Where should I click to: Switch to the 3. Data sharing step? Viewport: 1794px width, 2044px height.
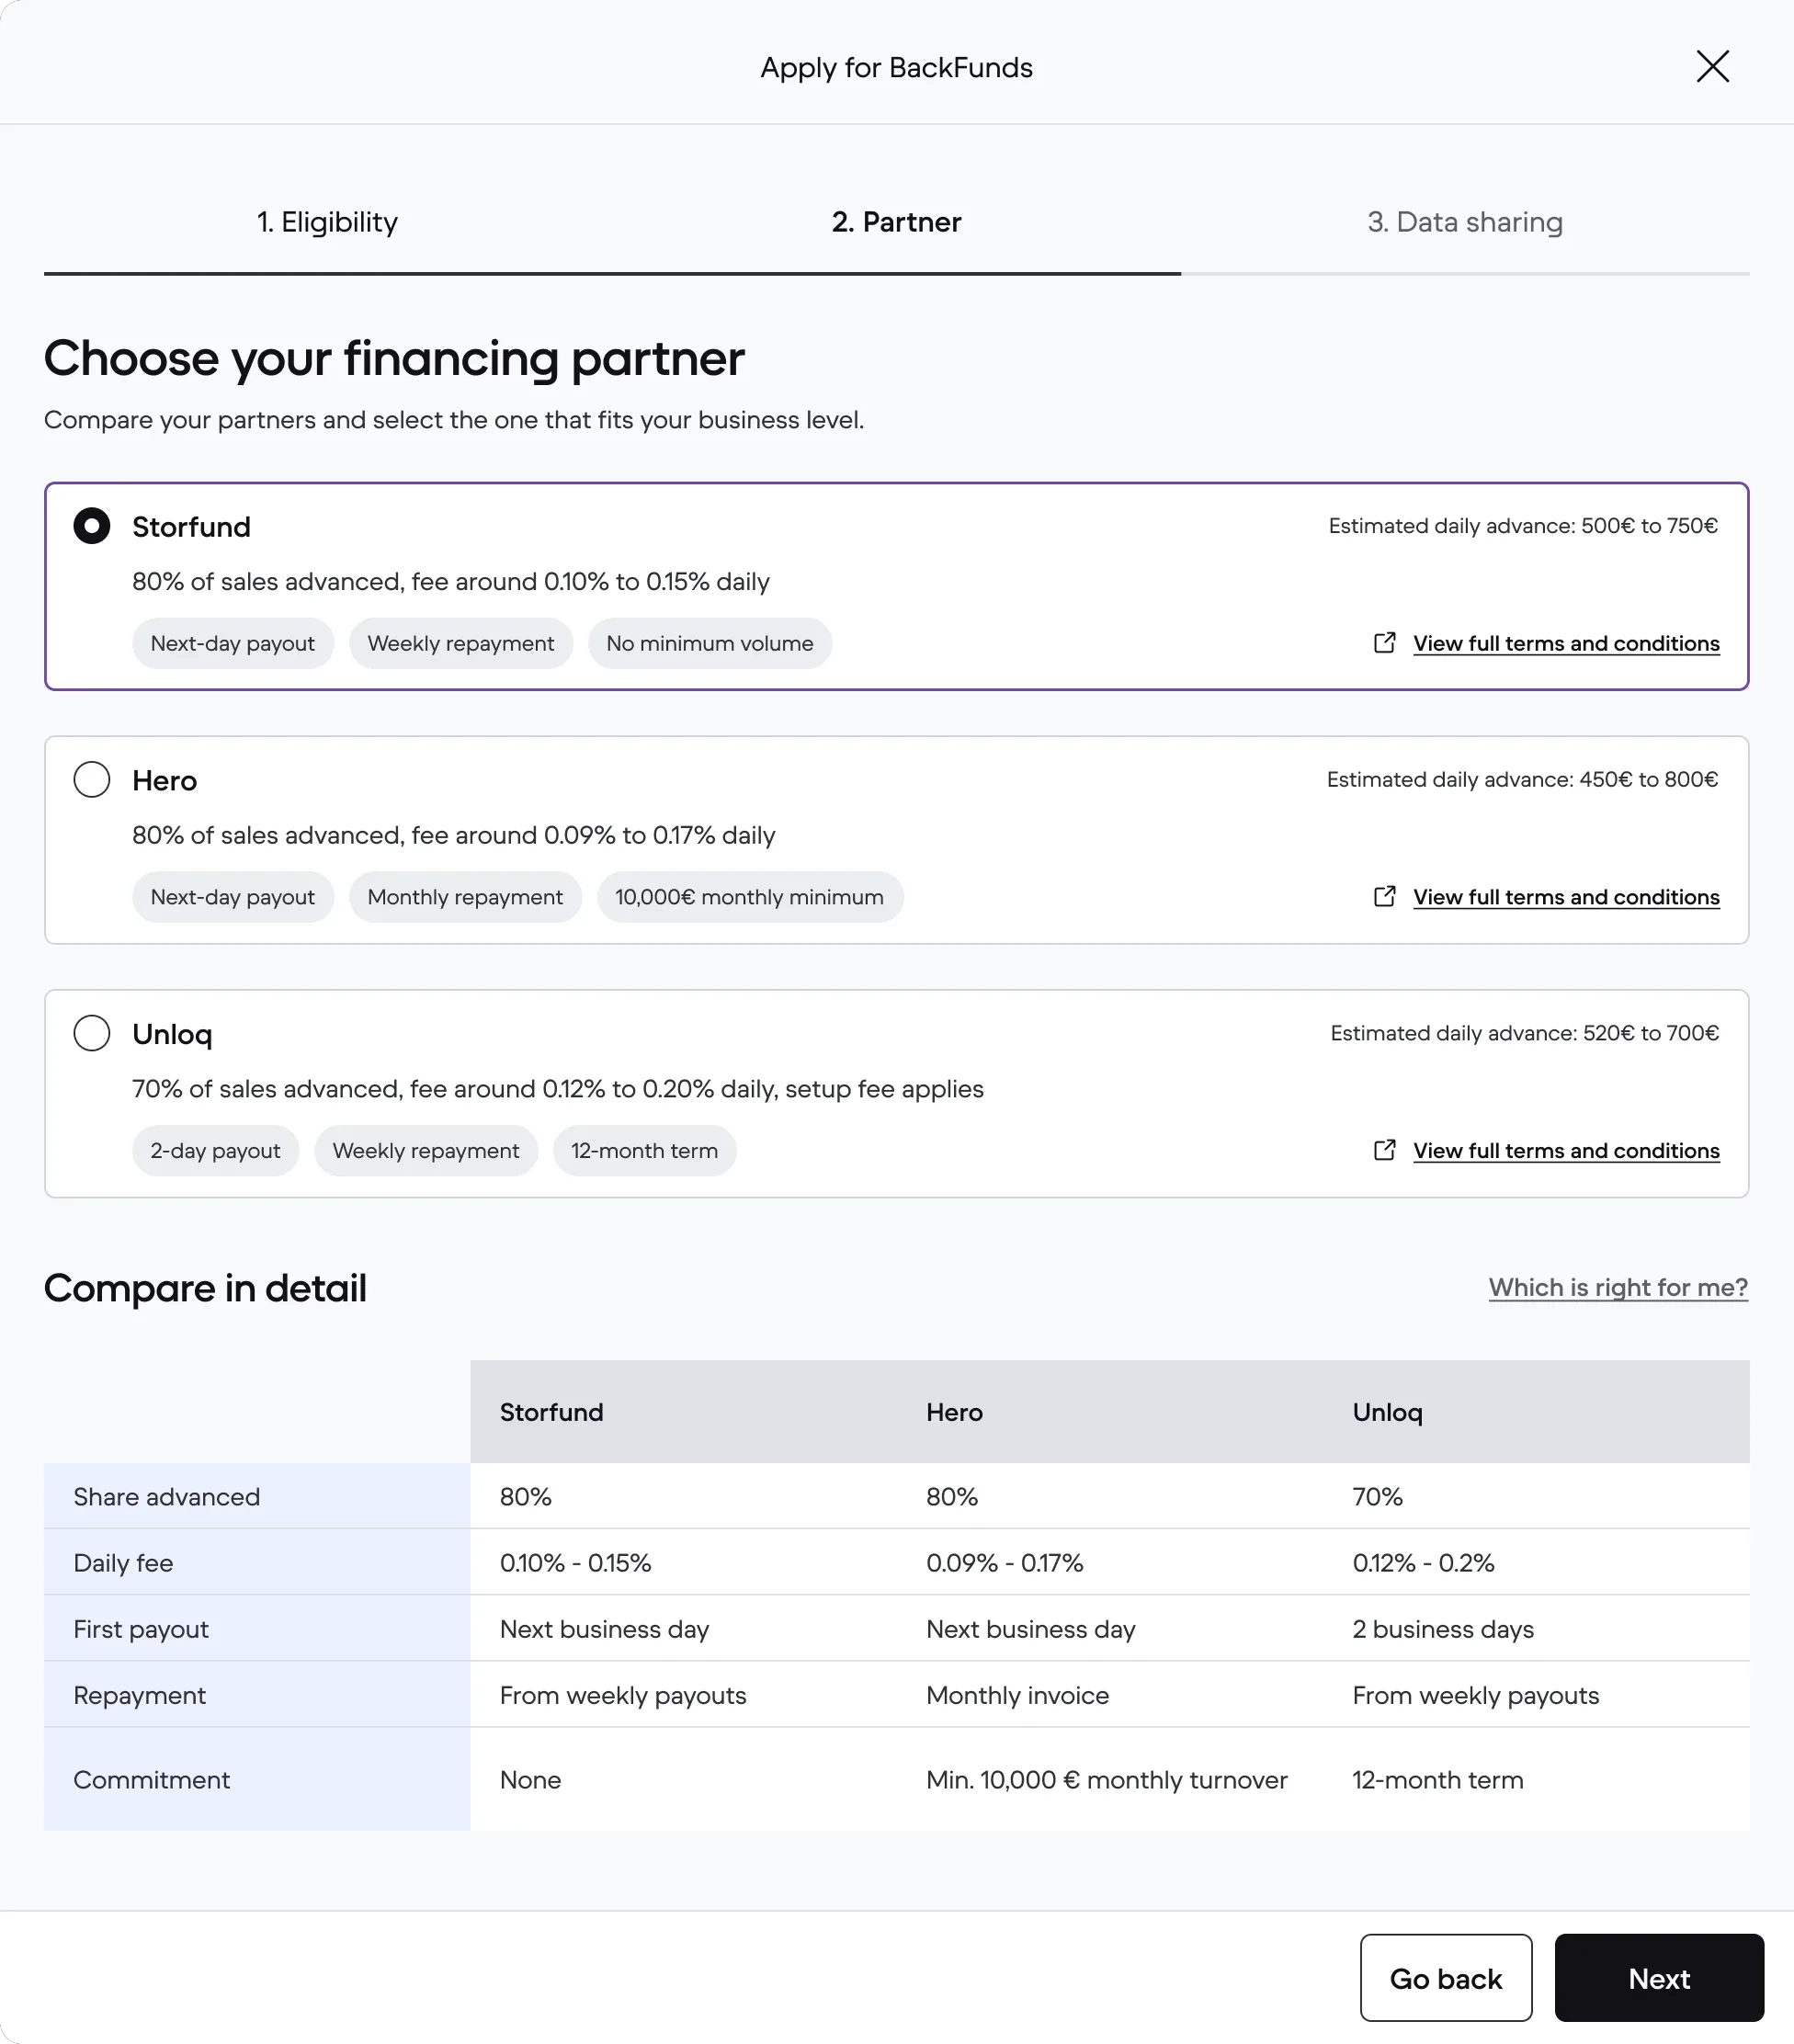pyautogui.click(x=1465, y=222)
